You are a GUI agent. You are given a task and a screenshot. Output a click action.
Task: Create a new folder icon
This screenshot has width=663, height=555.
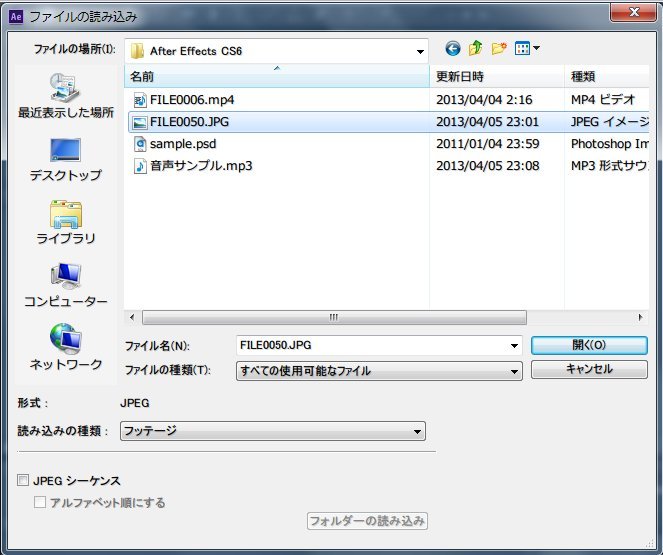point(499,49)
